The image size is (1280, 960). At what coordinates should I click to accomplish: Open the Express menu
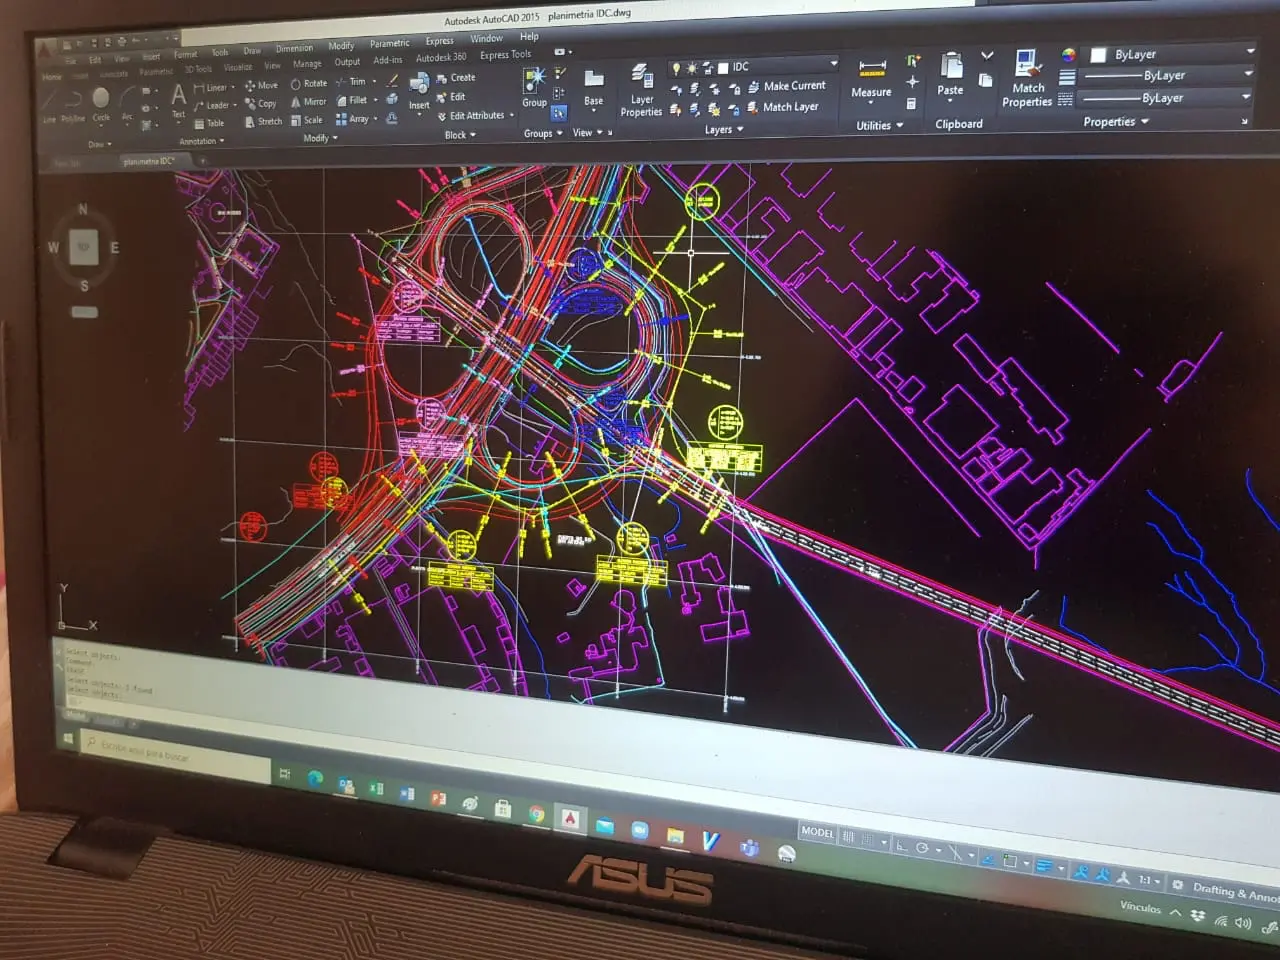point(439,41)
